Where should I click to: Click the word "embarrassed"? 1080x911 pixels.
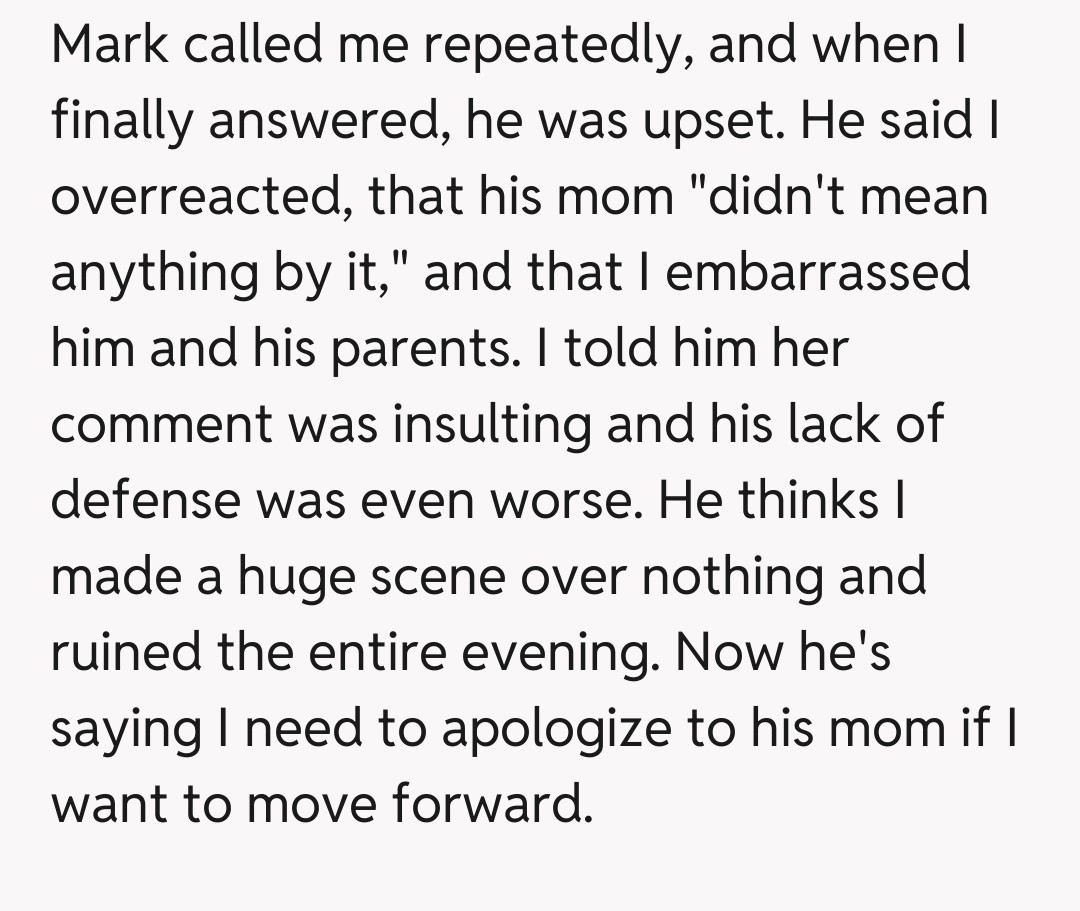click(x=818, y=273)
